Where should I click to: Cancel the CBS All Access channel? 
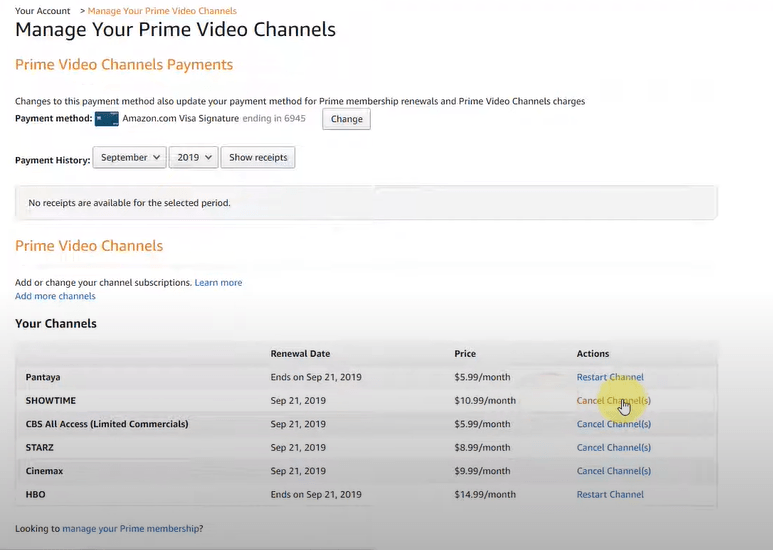coord(614,424)
